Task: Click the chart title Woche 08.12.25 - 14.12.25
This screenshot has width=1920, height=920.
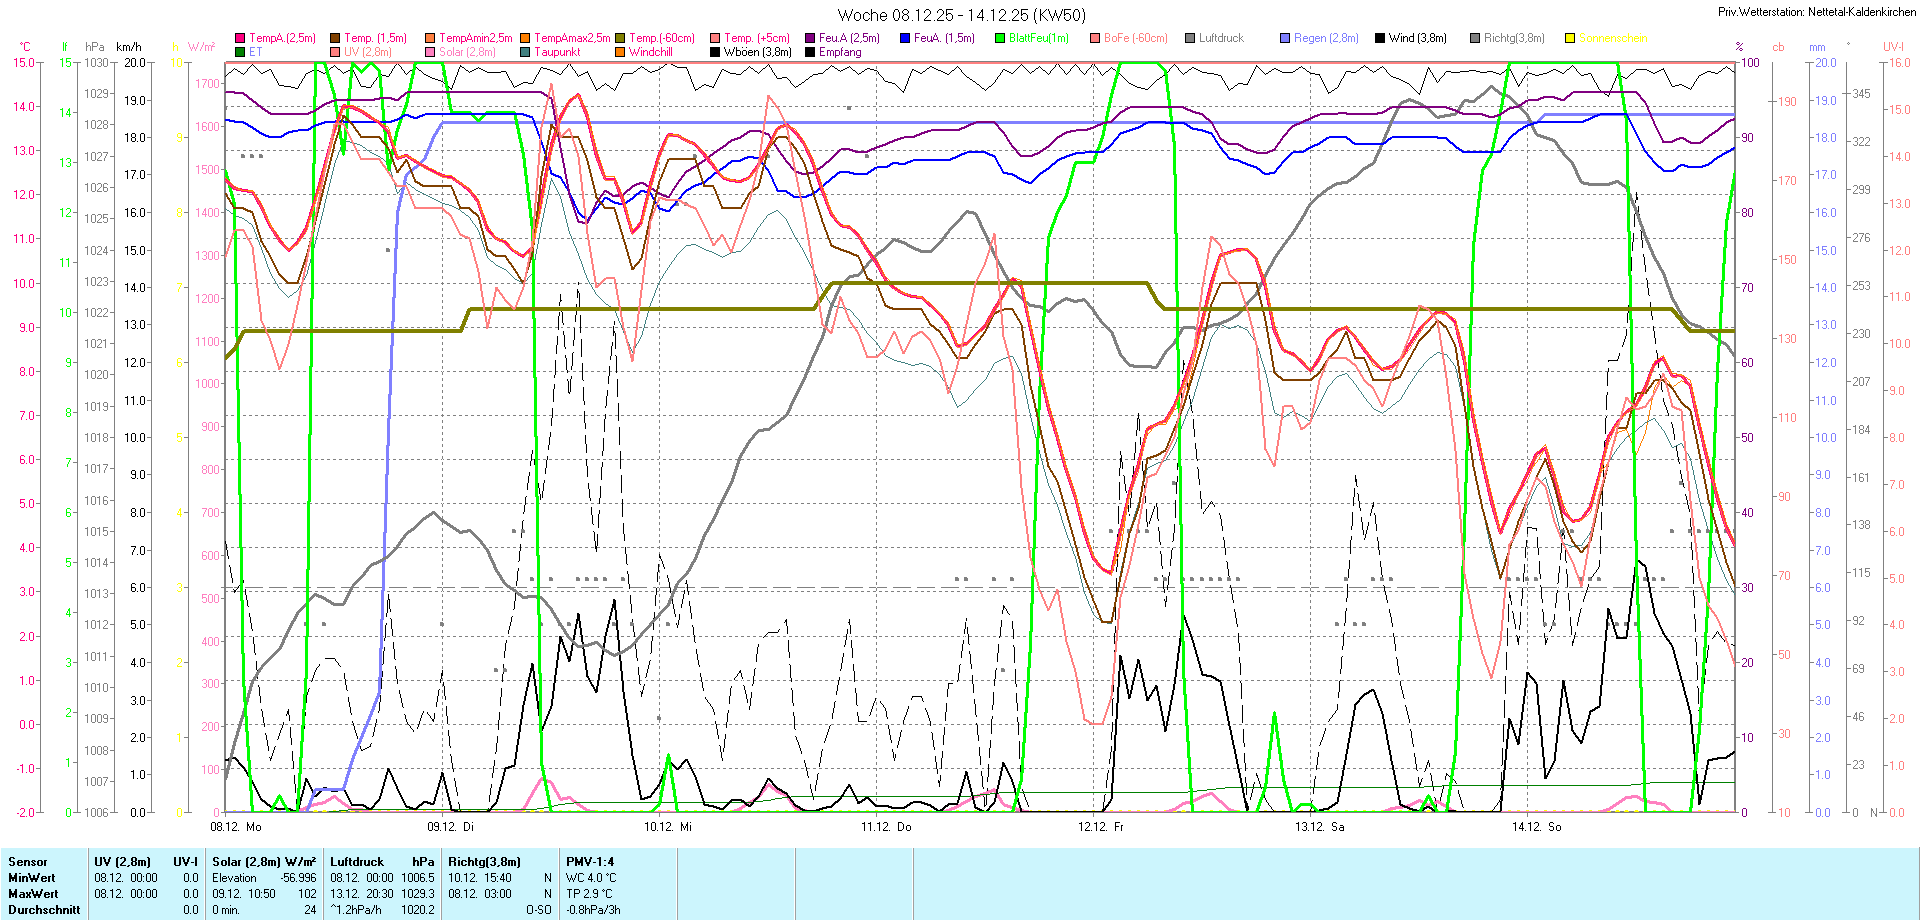Action: click(x=961, y=15)
